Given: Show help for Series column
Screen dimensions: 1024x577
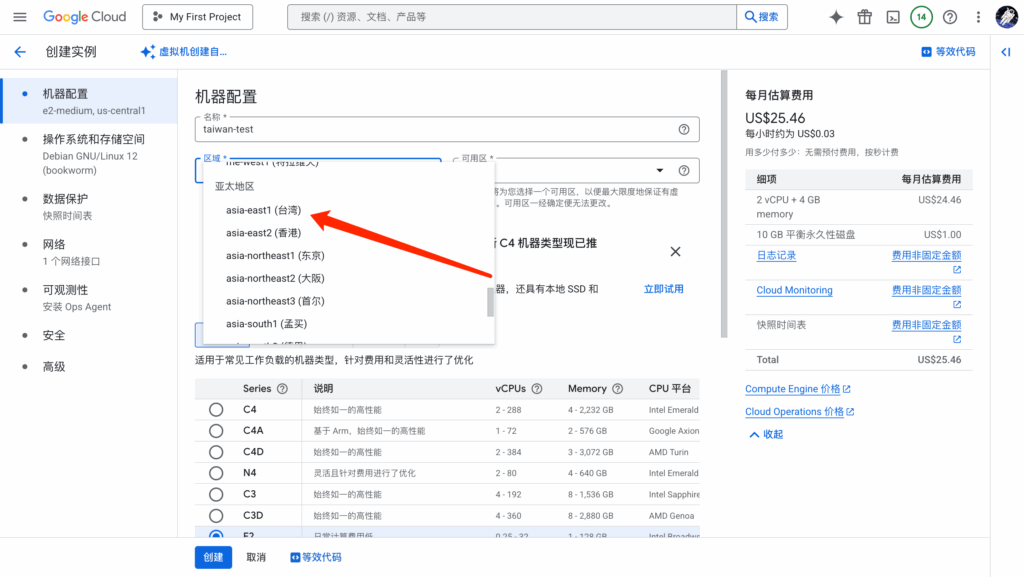Looking at the screenshot, I should pos(282,389).
